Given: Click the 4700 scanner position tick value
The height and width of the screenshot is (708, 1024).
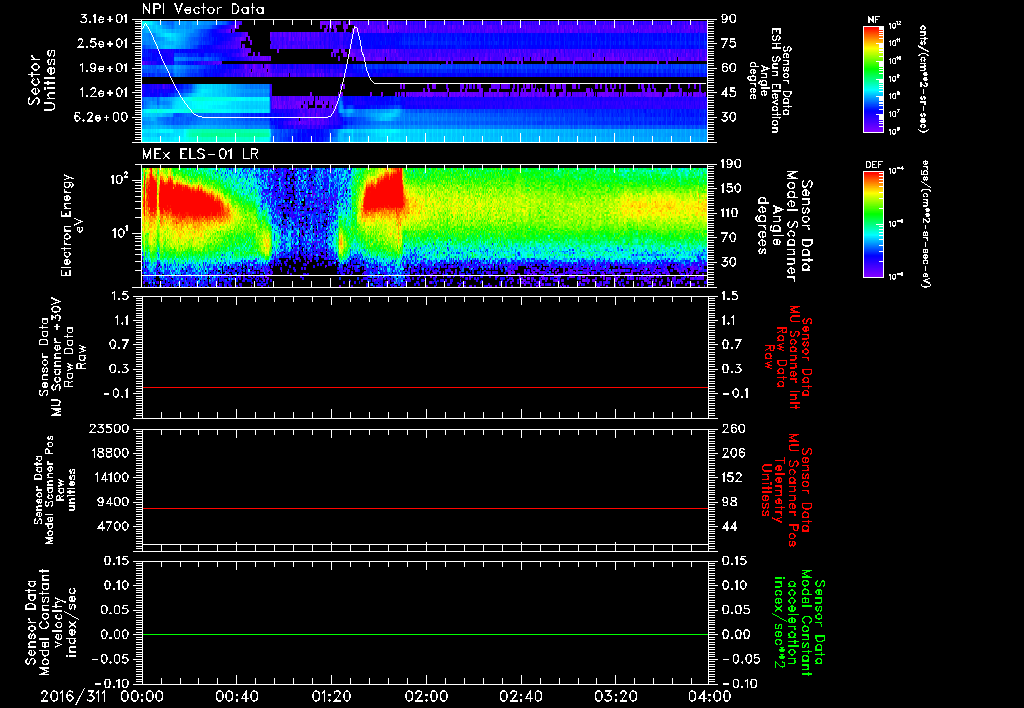Looking at the screenshot, I should (x=112, y=526).
